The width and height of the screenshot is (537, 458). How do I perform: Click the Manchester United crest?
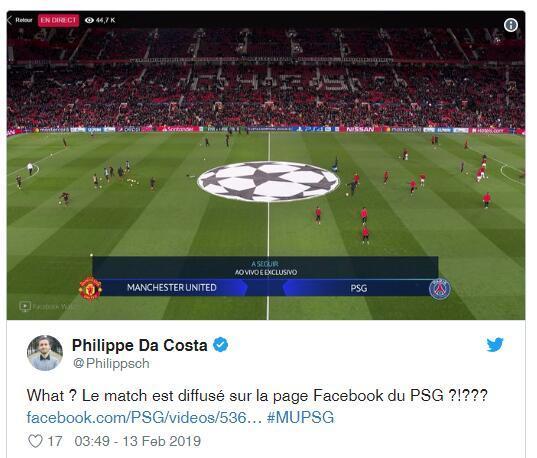(x=90, y=289)
